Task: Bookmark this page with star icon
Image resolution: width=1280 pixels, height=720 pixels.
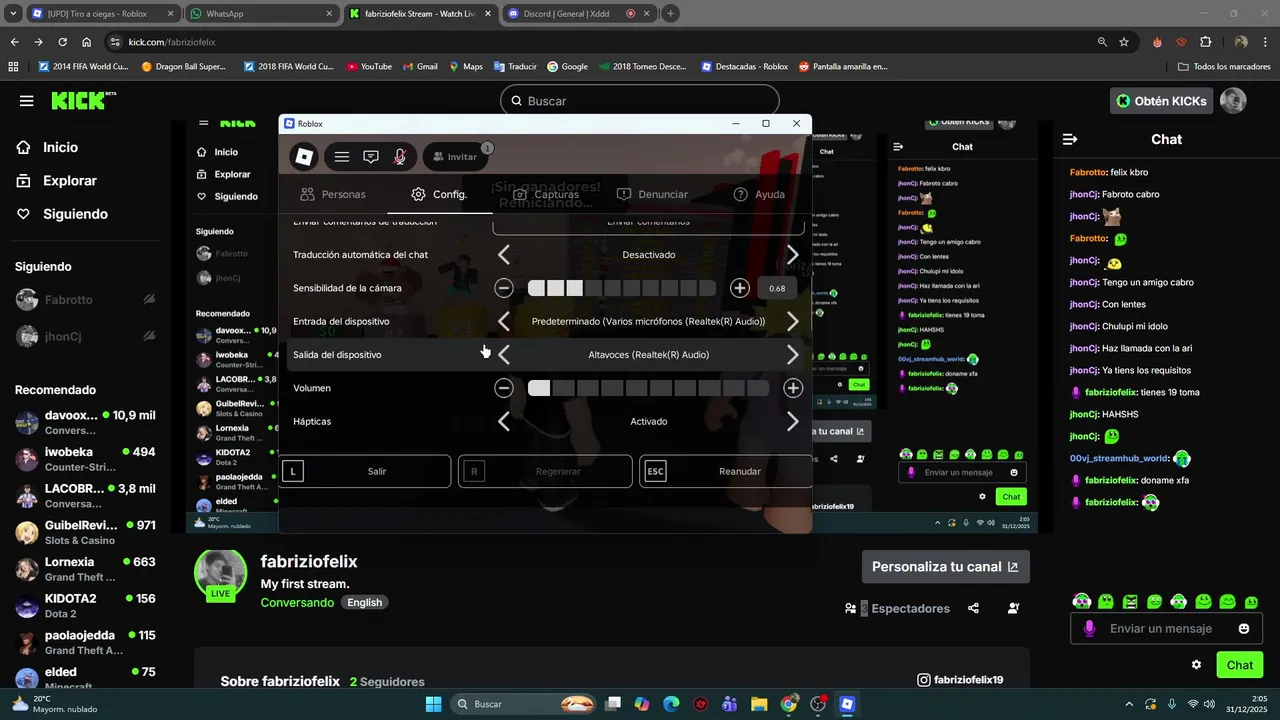Action: (x=1124, y=42)
